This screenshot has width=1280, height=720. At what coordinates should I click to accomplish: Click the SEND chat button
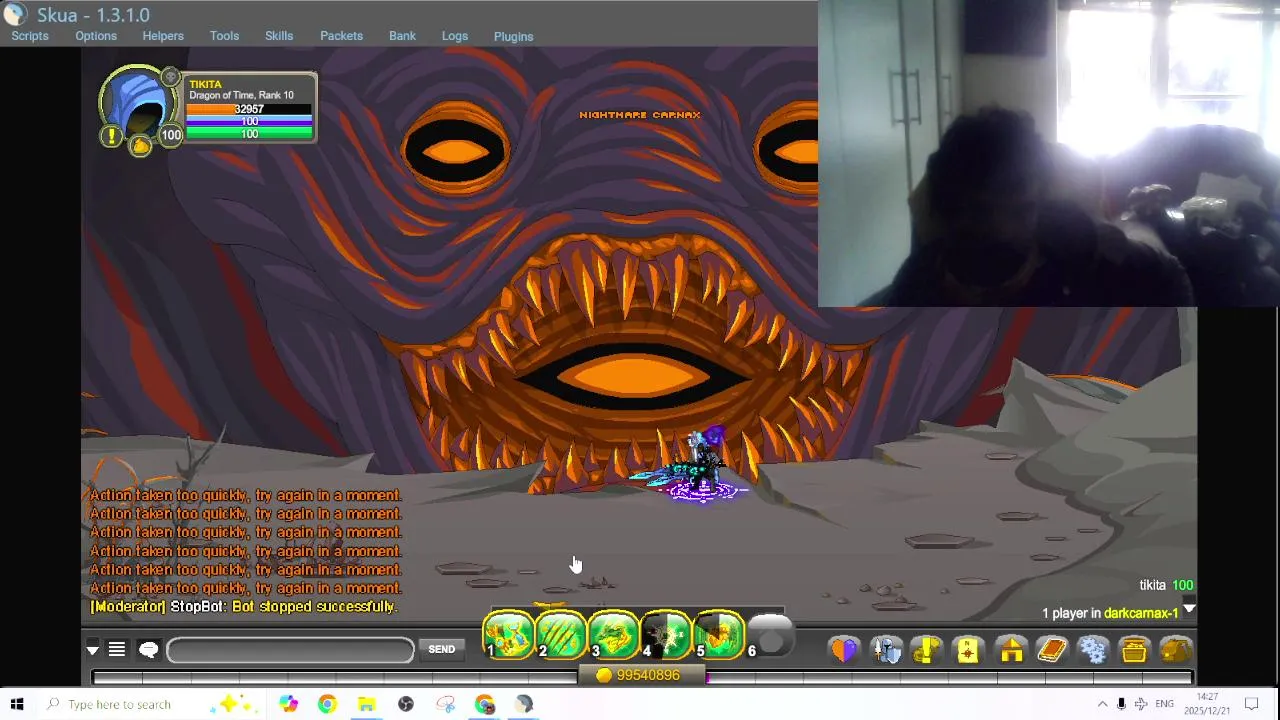pyautogui.click(x=441, y=650)
